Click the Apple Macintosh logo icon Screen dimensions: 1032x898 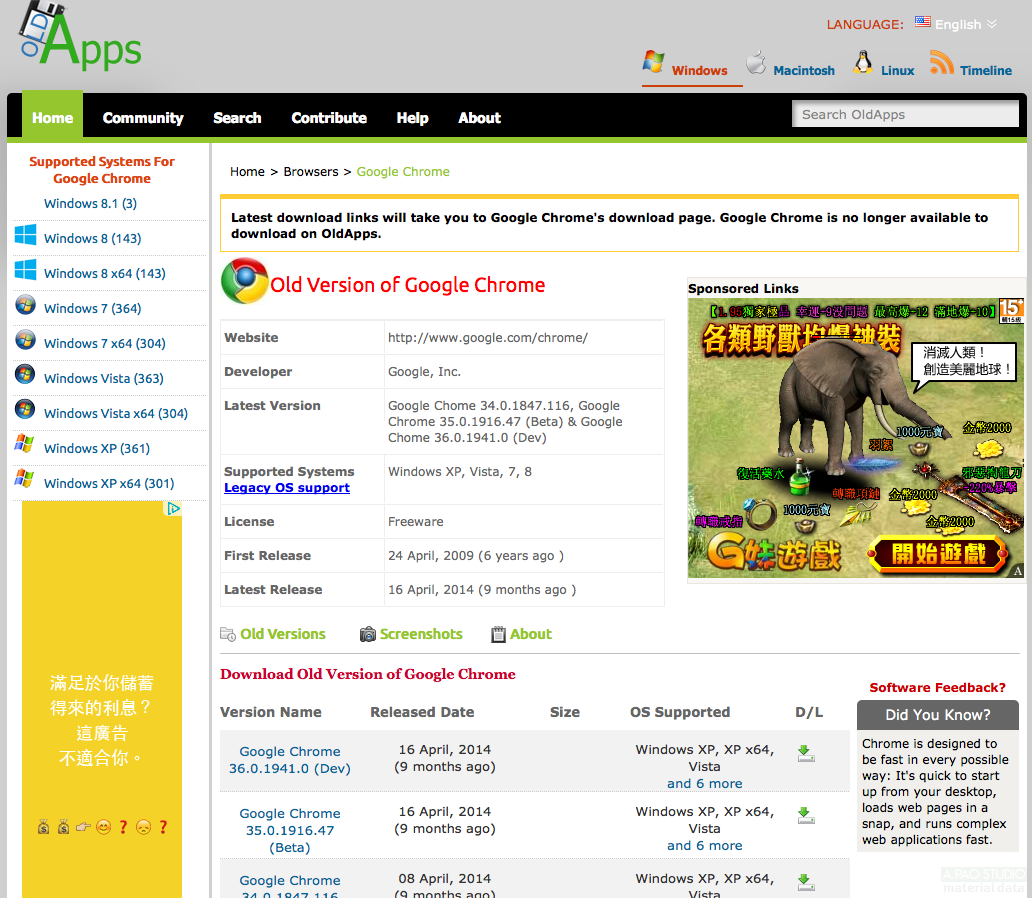point(756,63)
